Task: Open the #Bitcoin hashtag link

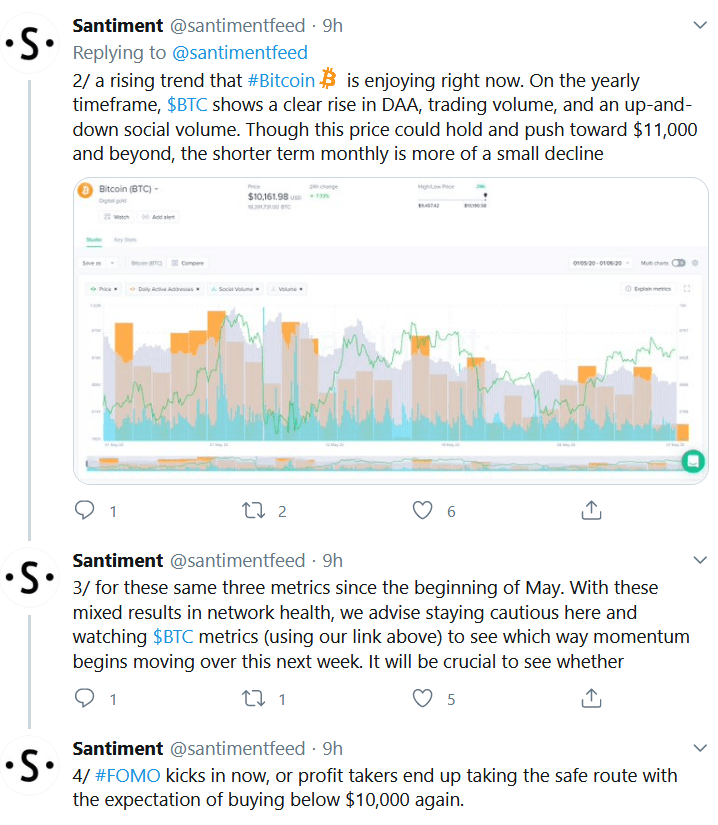Action: (x=281, y=81)
